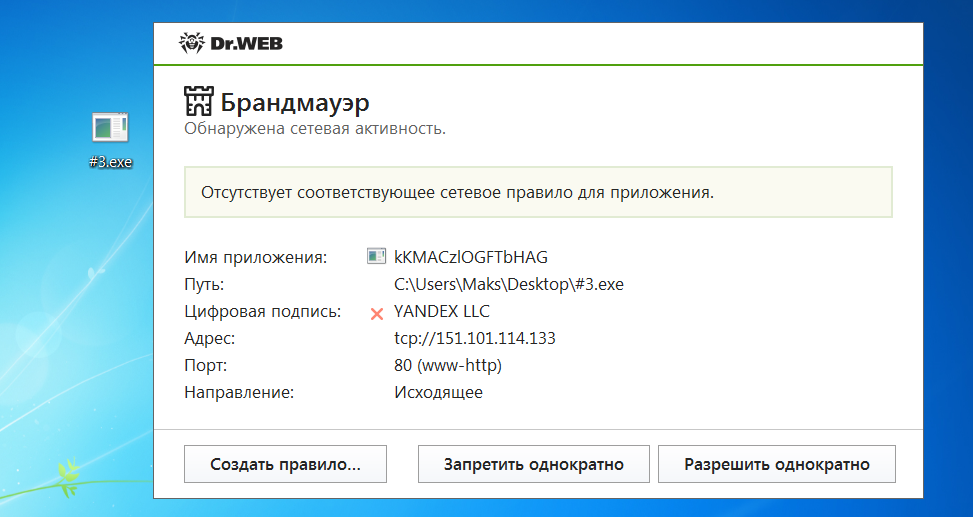Click the application icon beside kKMACzlOGFTbHAG

coord(376,256)
